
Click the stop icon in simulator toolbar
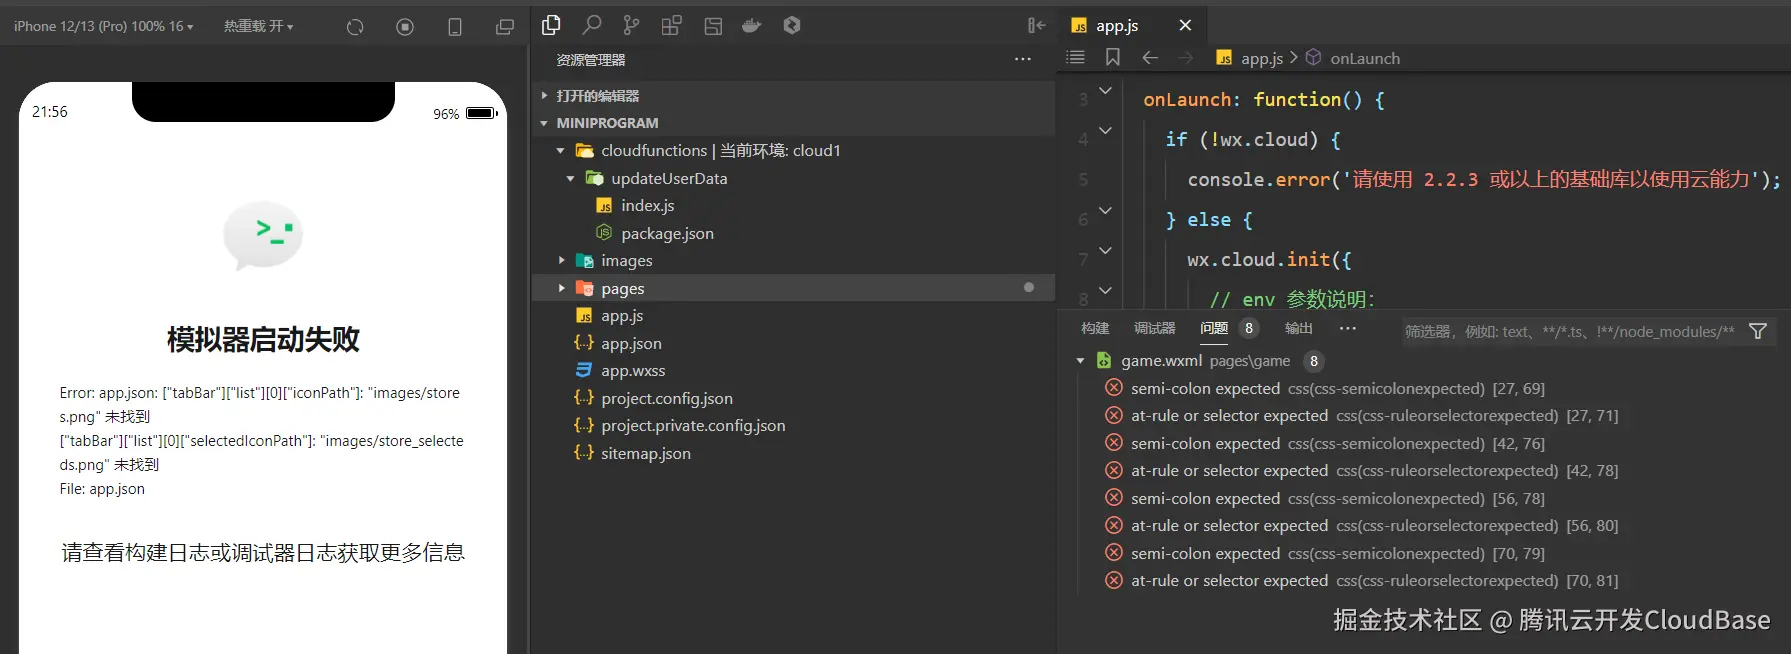pos(405,27)
